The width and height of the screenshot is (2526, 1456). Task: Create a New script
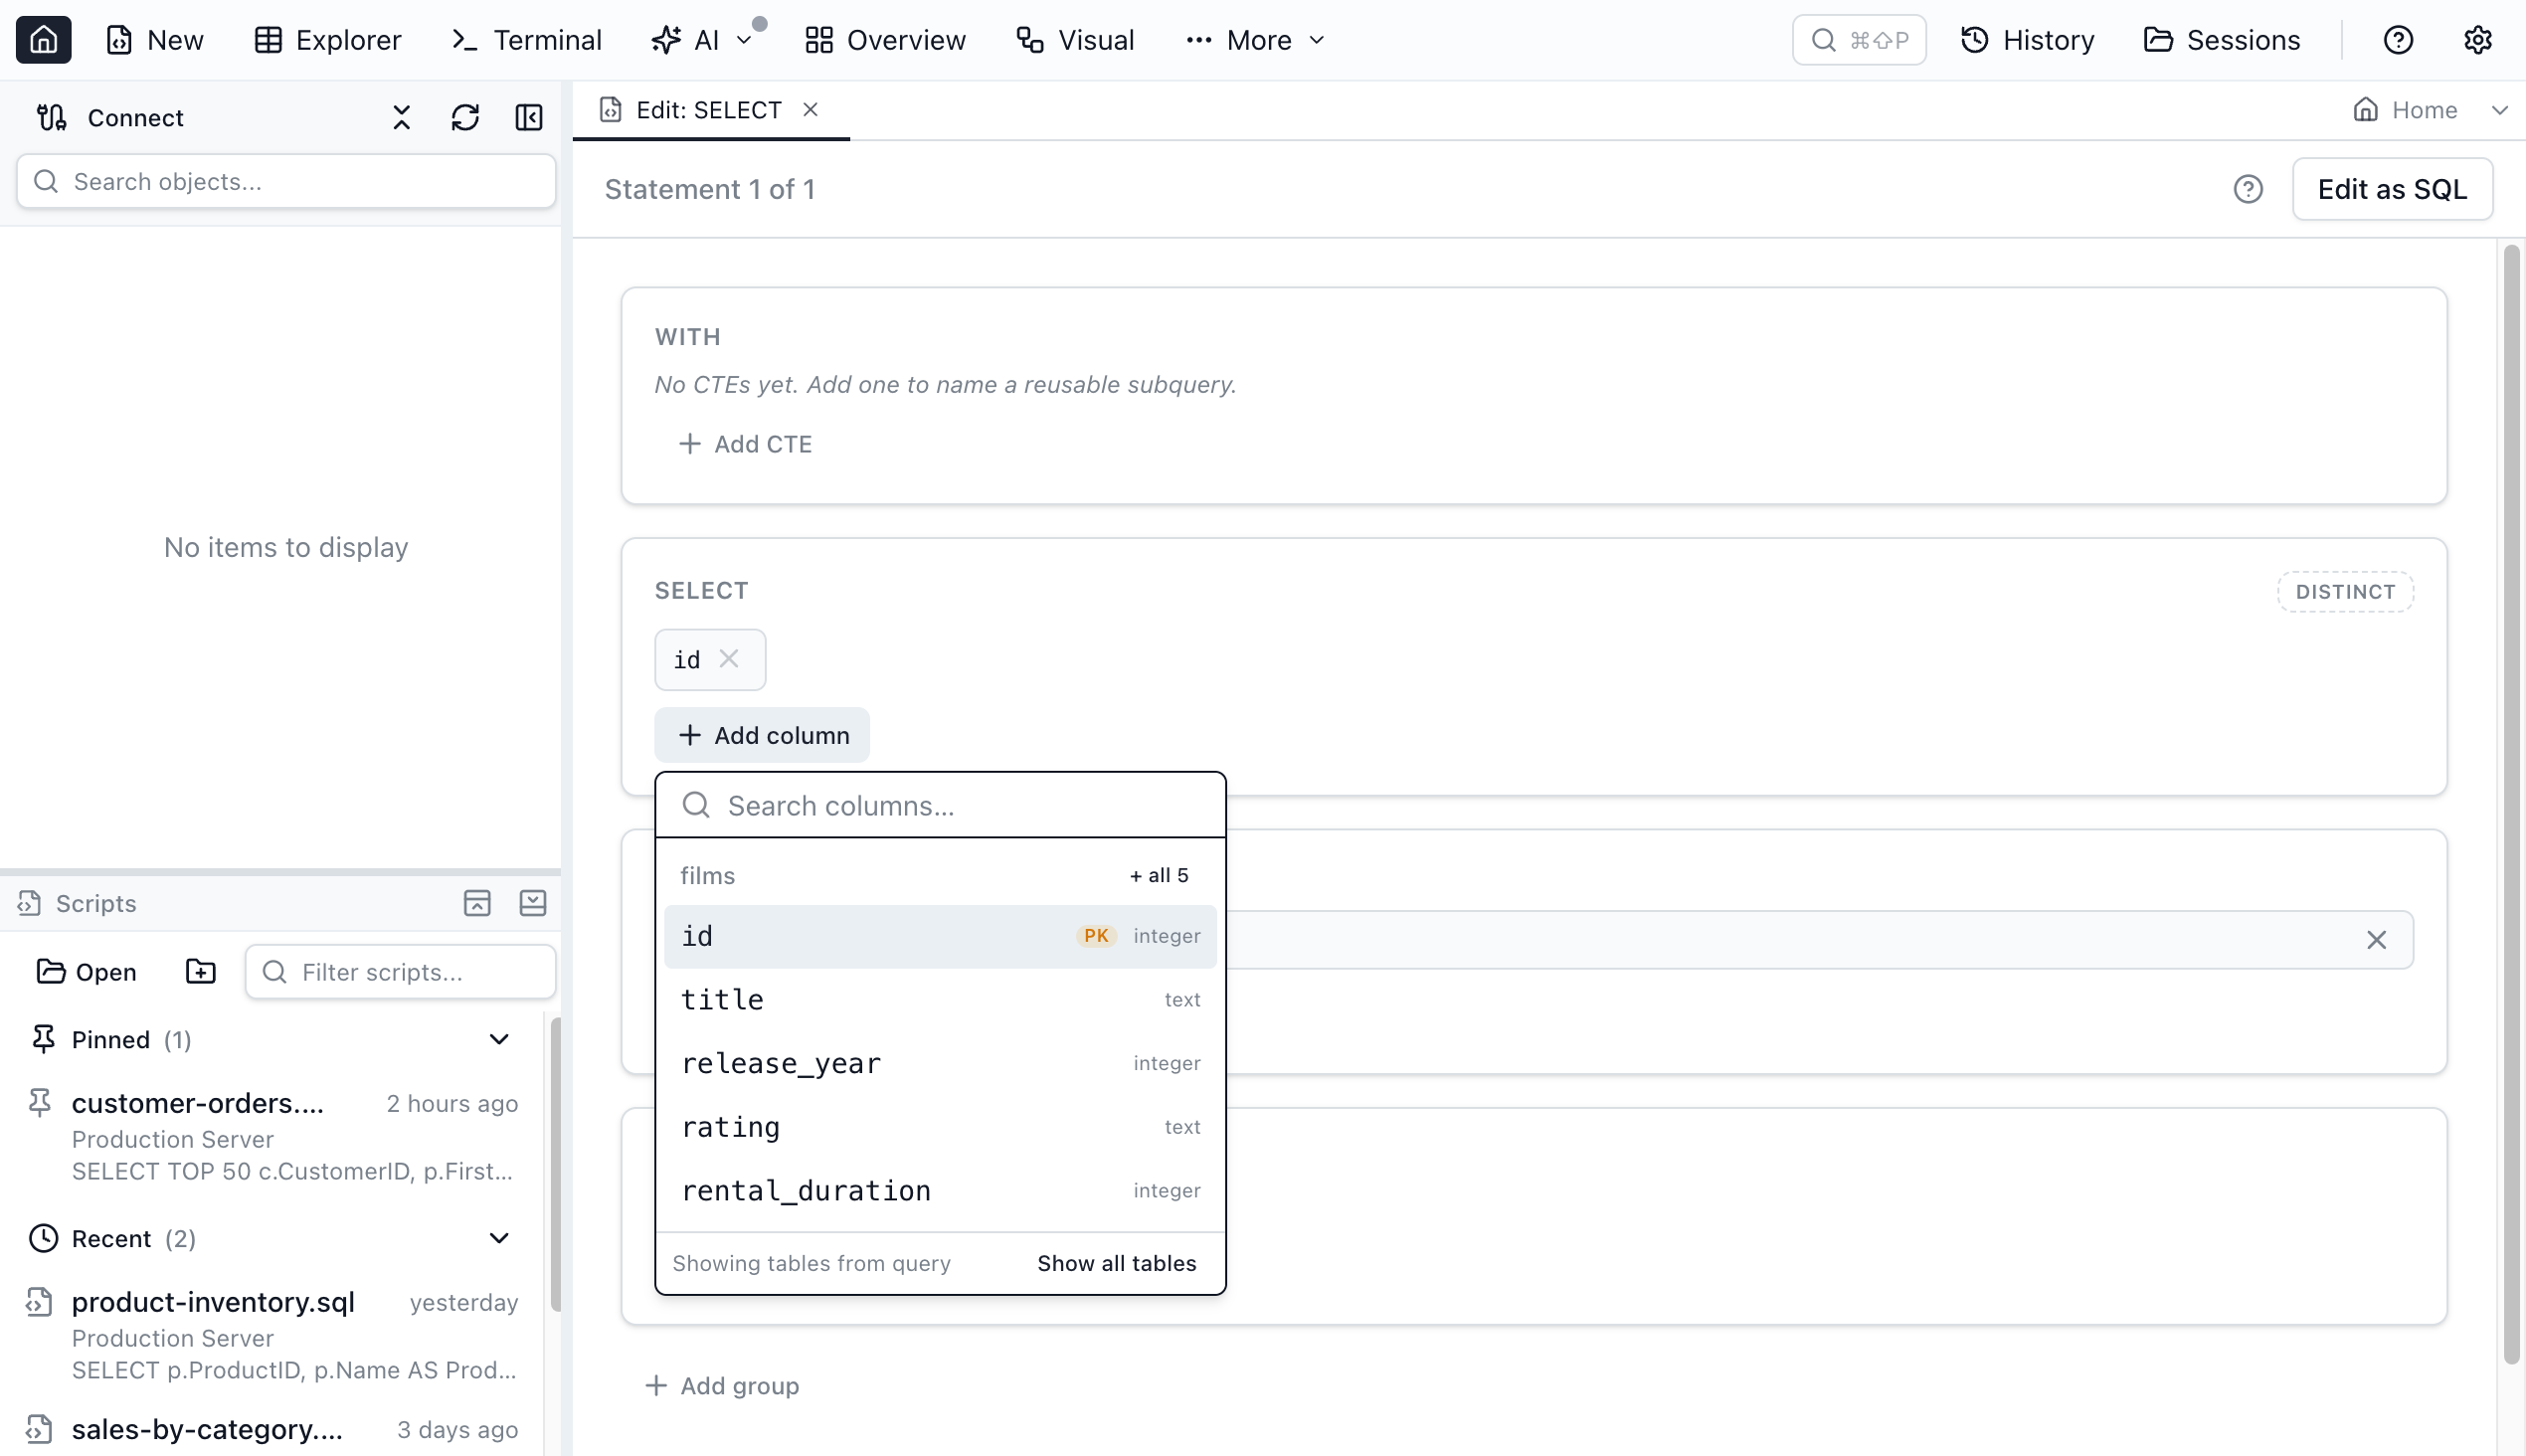(155, 40)
